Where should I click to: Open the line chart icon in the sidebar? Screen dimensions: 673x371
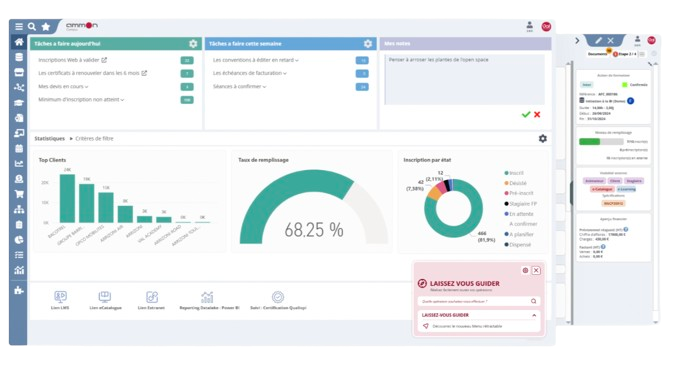click(19, 164)
